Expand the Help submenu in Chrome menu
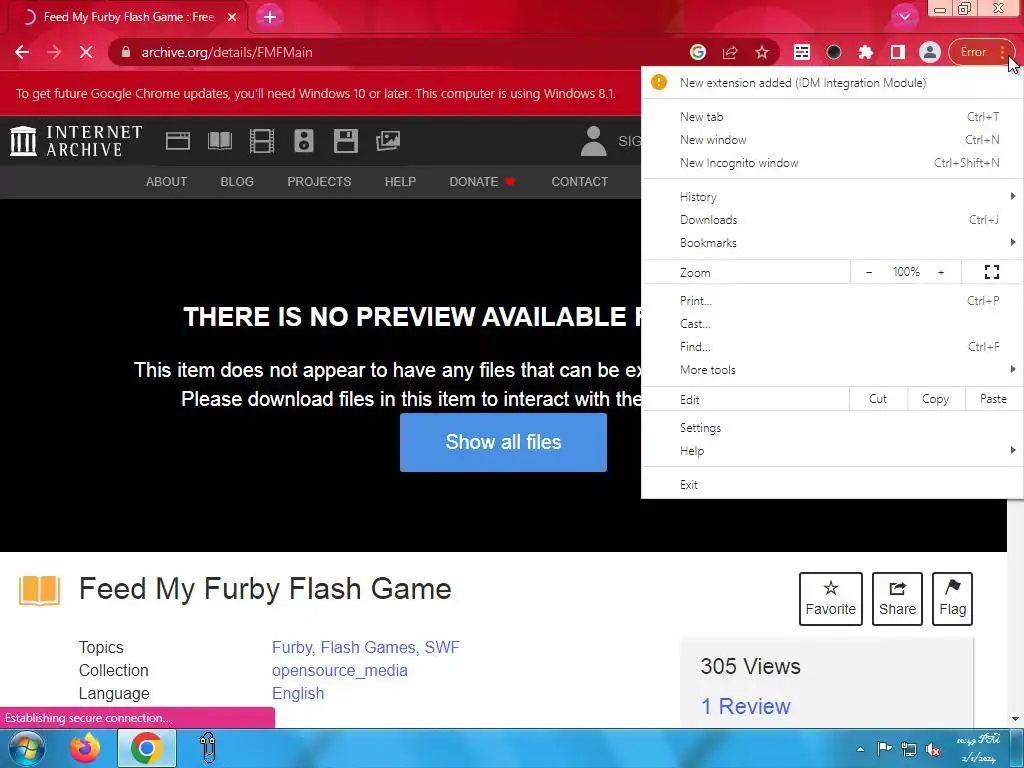 point(832,451)
